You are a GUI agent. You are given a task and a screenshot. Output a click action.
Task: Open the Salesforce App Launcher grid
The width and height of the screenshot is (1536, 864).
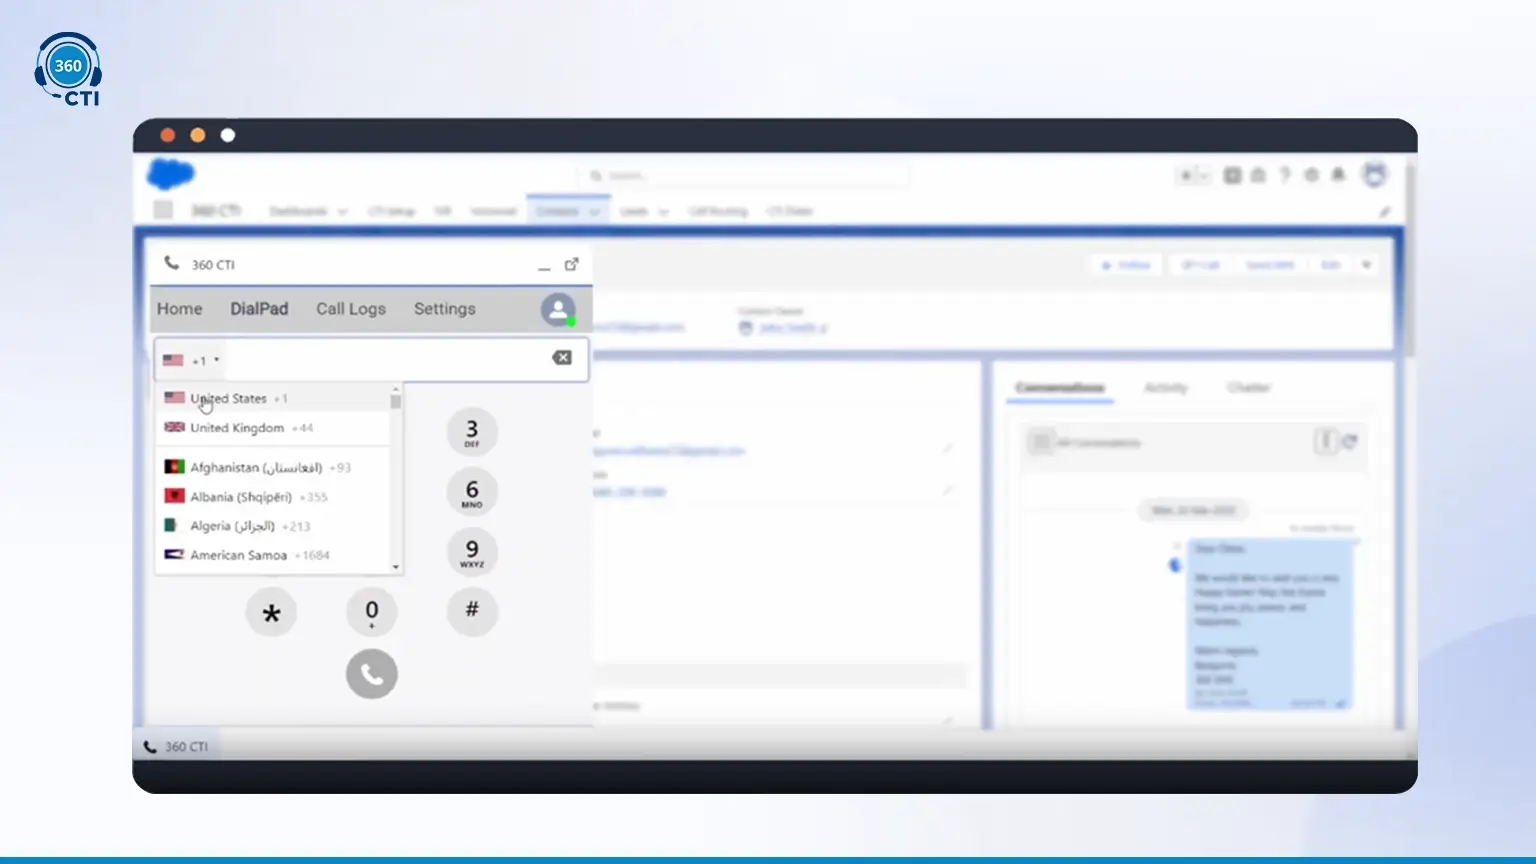(163, 210)
